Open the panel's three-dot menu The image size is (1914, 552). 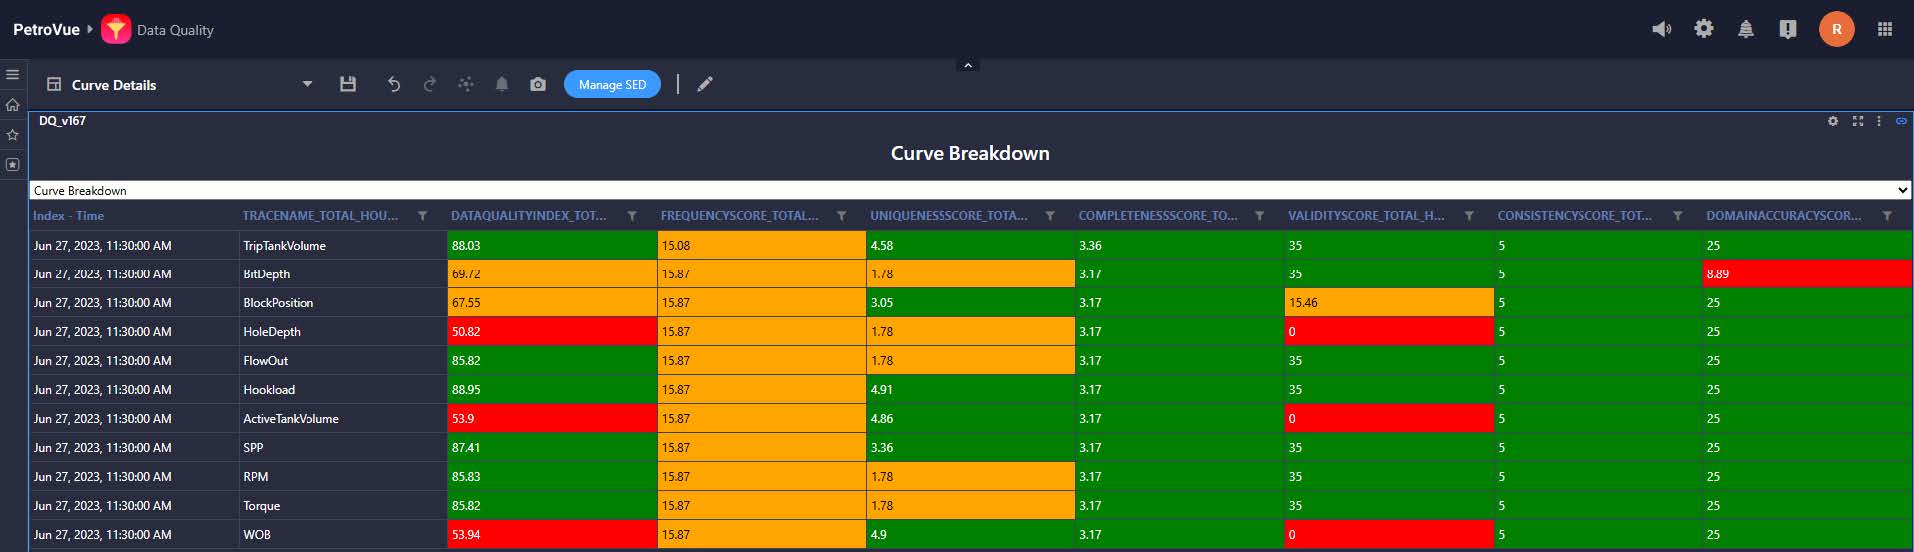[x=1879, y=121]
